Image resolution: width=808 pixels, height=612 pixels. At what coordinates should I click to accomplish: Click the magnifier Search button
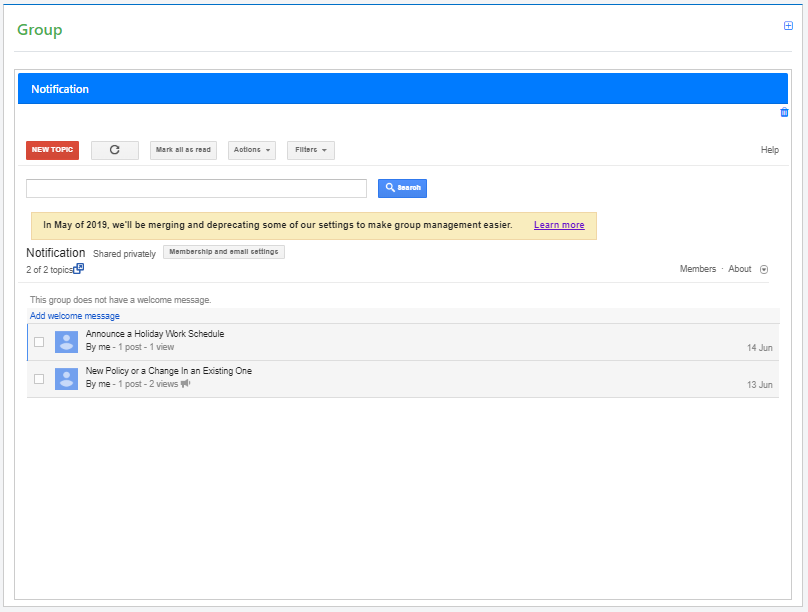(402, 188)
